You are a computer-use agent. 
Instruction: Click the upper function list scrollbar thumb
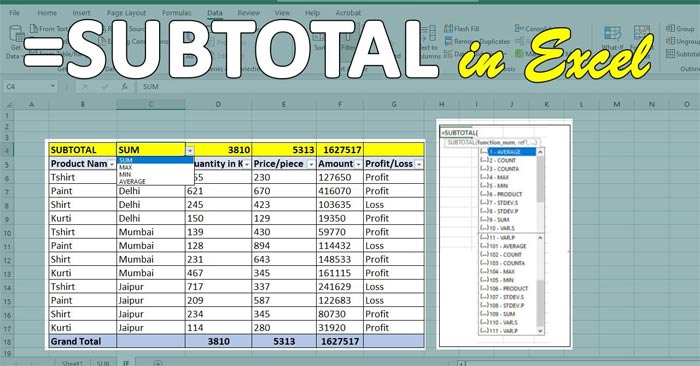click(540, 180)
